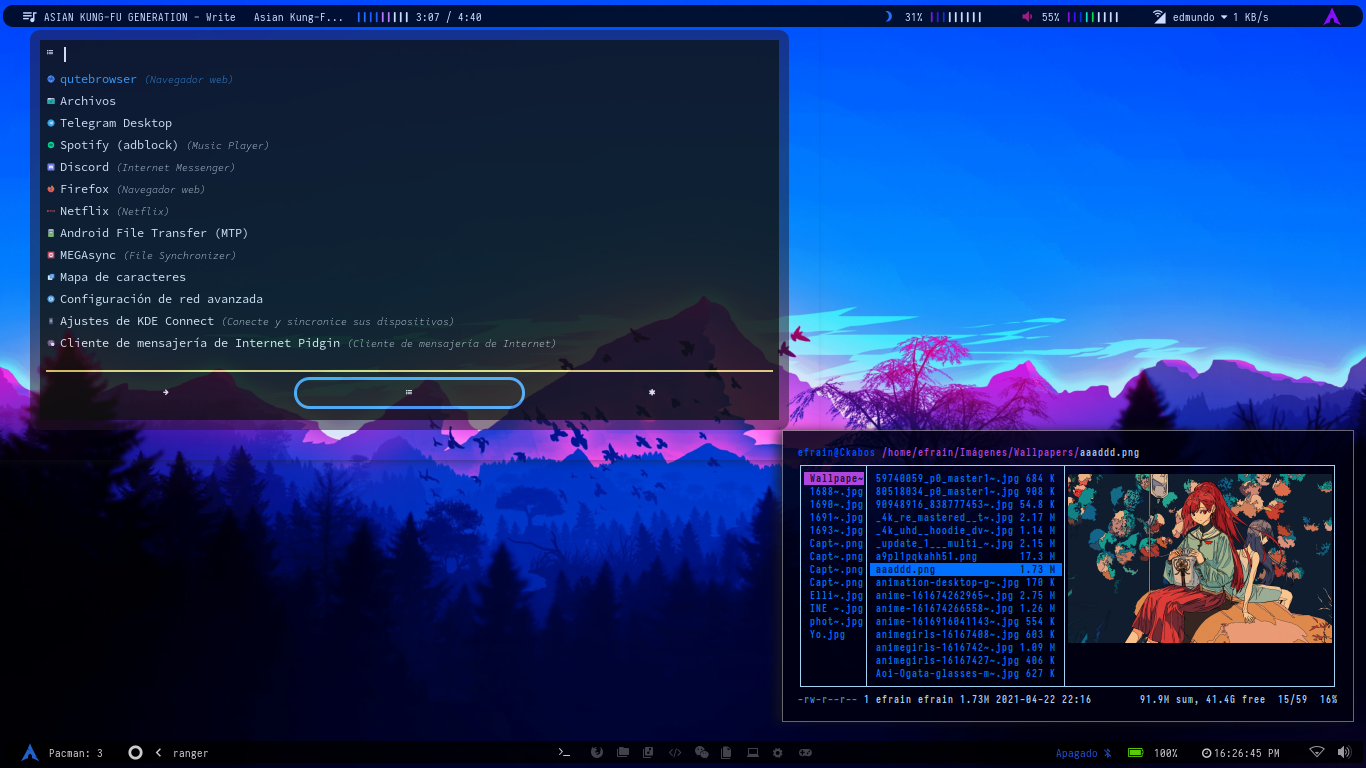This screenshot has width=1366, height=768.
Task: Click the Archivos file manager icon
Action: pyautogui.click(x=51, y=101)
